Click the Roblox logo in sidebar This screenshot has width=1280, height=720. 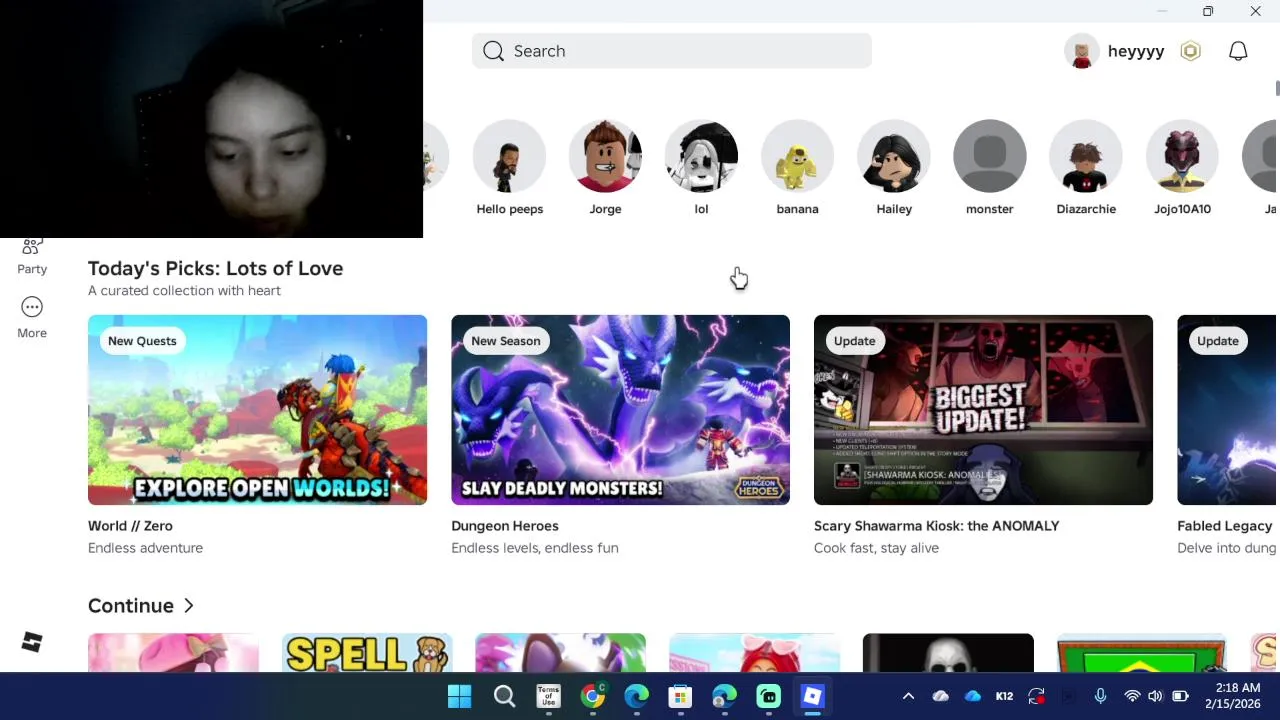coord(32,643)
